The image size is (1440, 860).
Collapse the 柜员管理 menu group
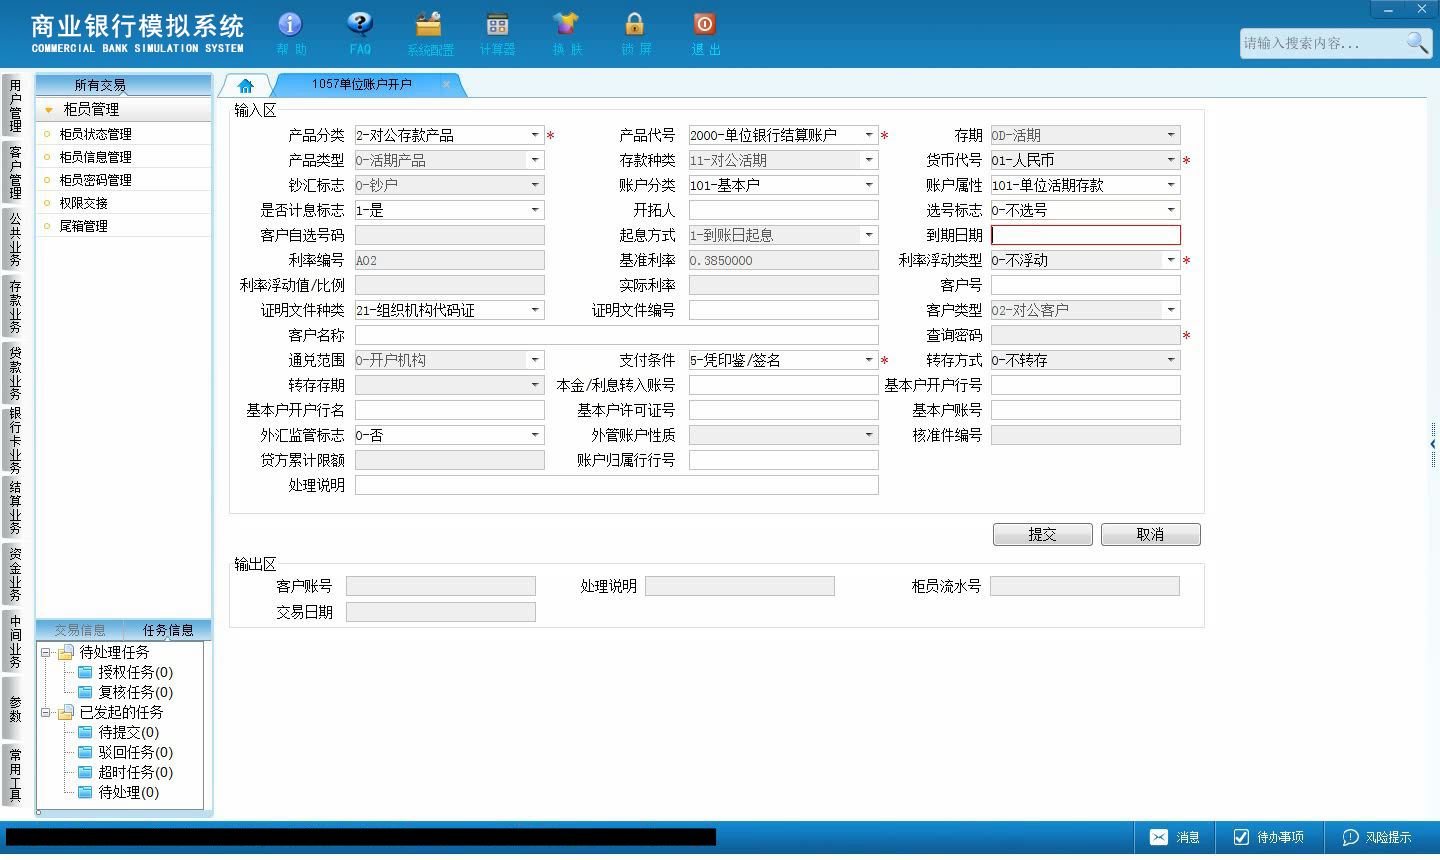[49, 109]
